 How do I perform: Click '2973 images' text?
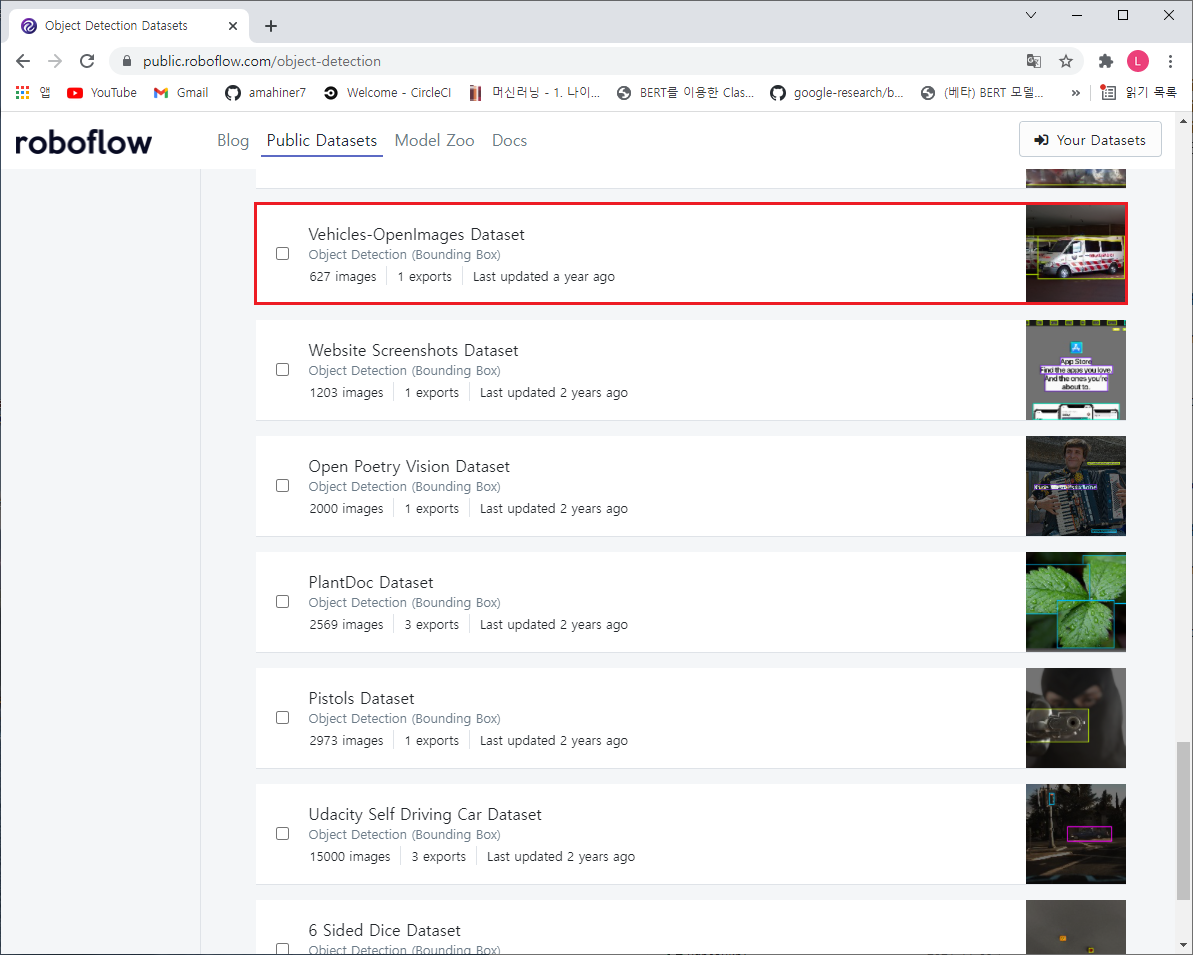pos(346,741)
